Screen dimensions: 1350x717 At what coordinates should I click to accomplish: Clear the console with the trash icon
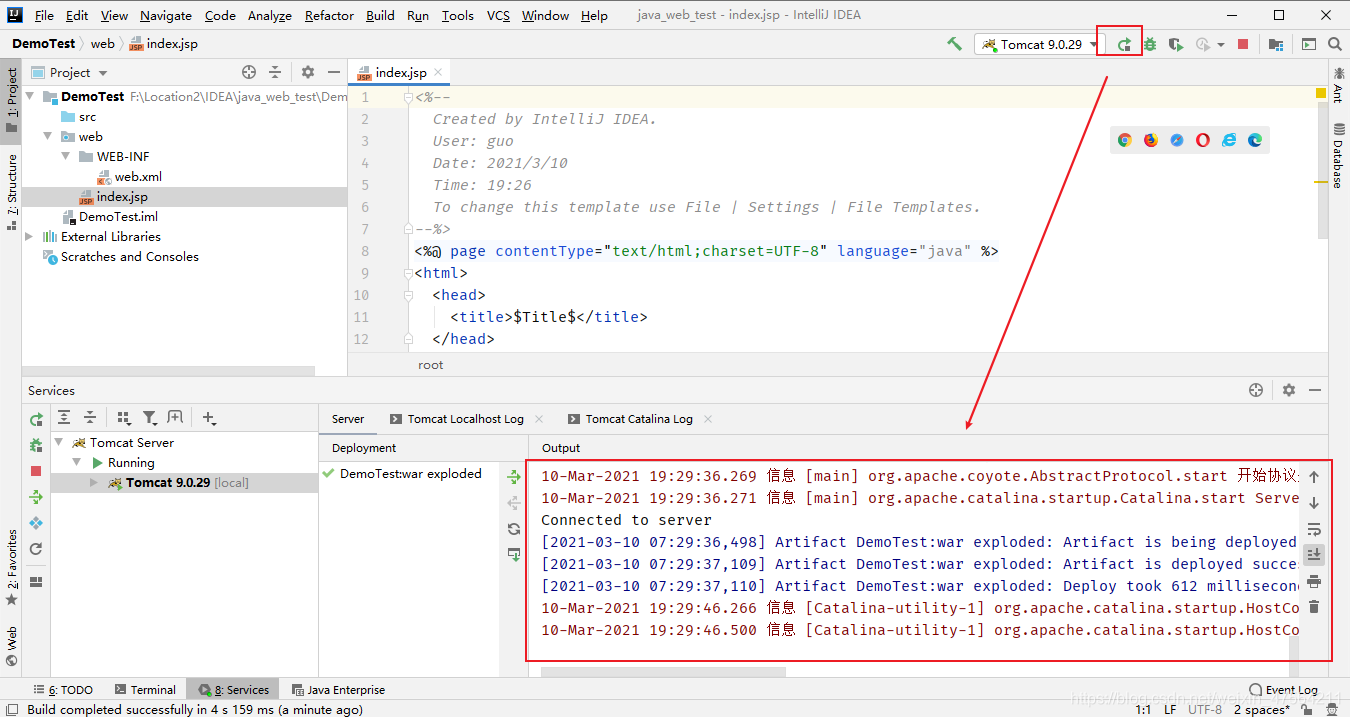pyautogui.click(x=1314, y=607)
